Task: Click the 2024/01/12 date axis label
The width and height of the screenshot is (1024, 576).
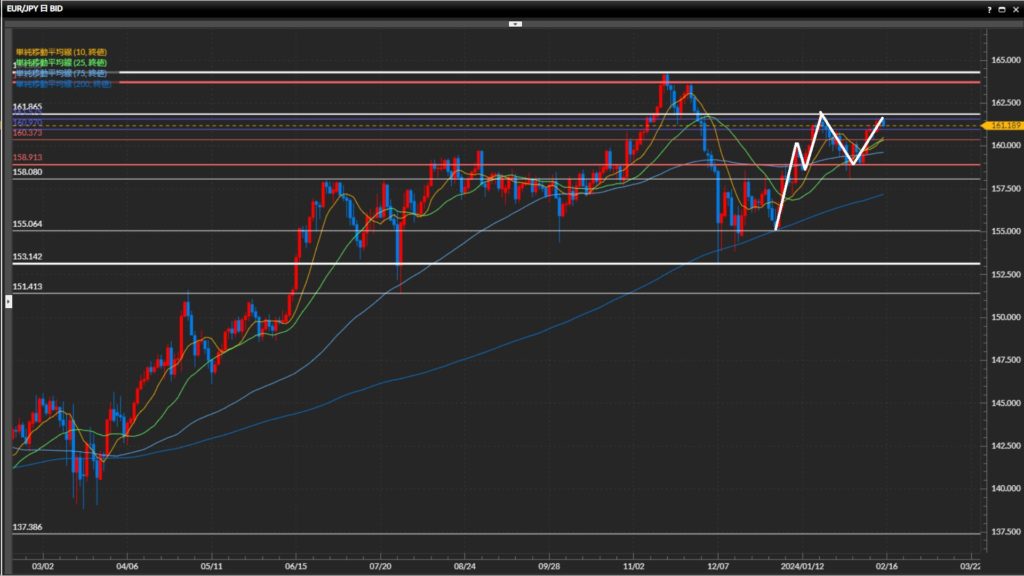Action: 803,565
